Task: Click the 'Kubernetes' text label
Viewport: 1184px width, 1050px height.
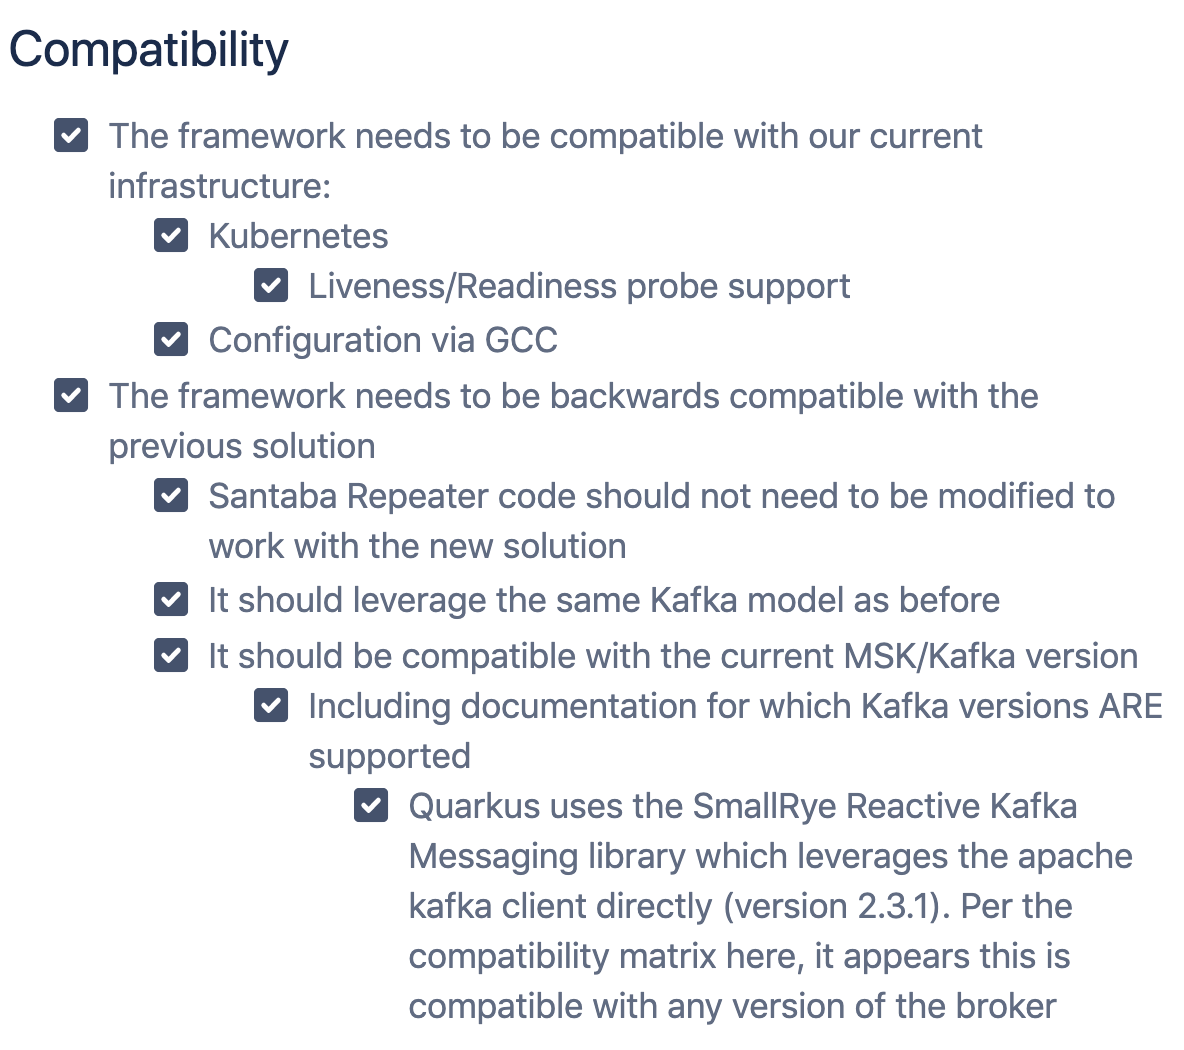Action: click(x=298, y=236)
